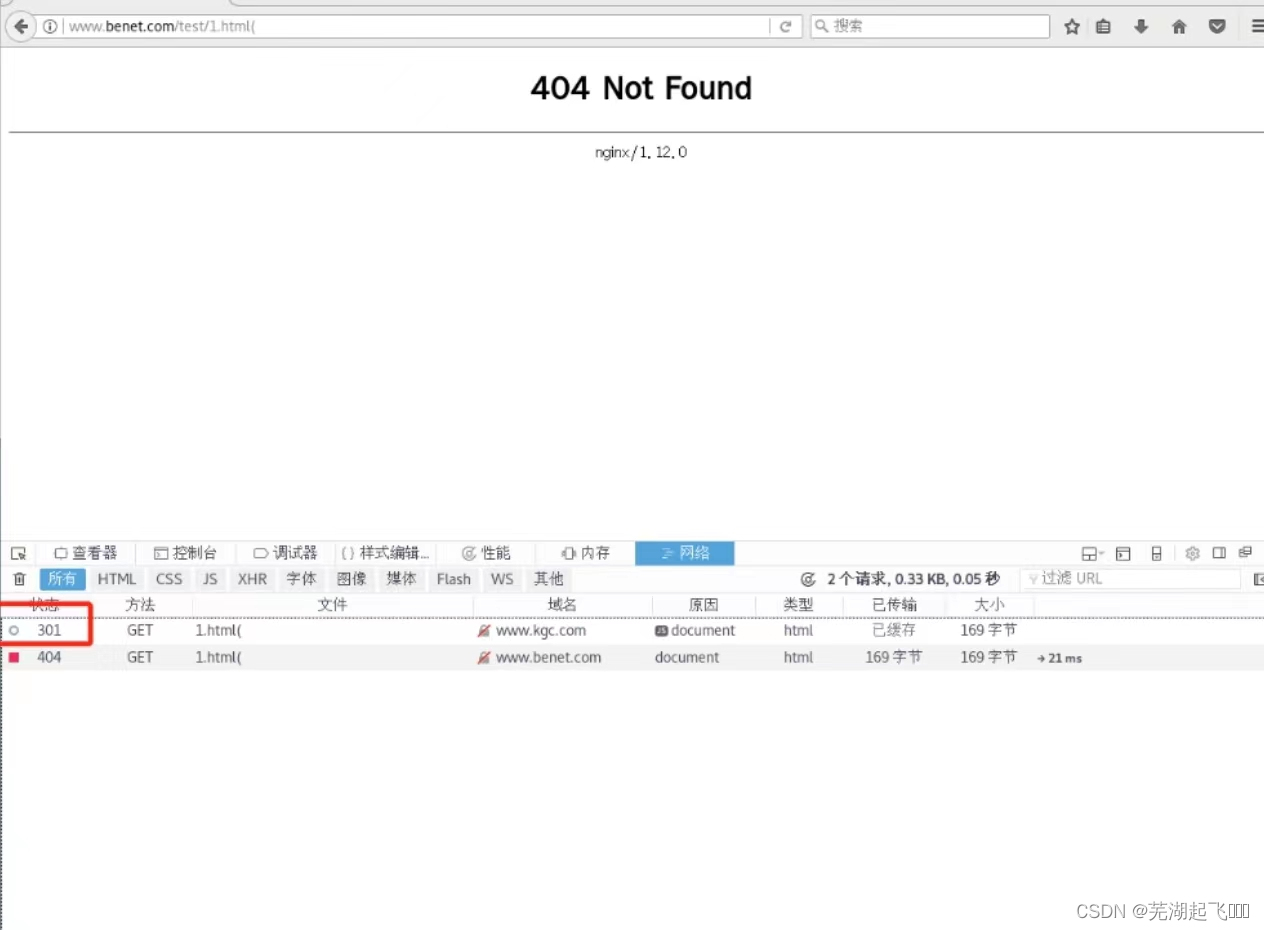Click inside the 过滤 URL filter field

[1130, 578]
